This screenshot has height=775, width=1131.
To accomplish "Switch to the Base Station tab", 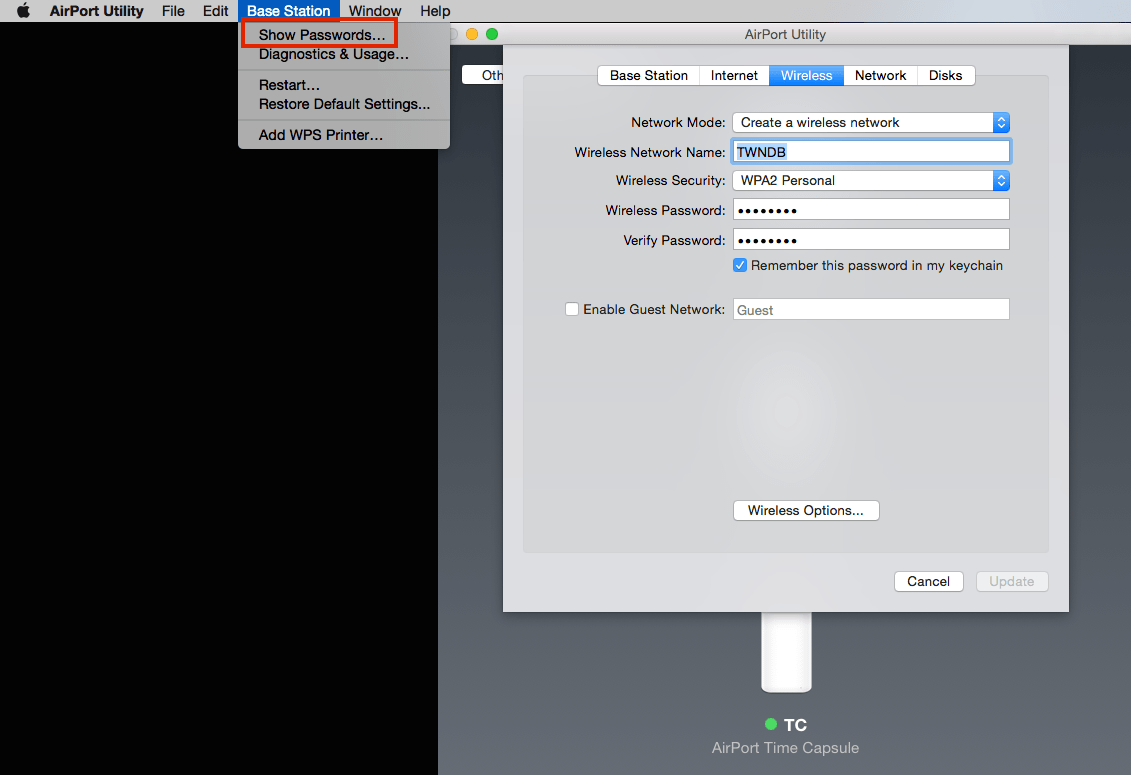I will click(648, 75).
